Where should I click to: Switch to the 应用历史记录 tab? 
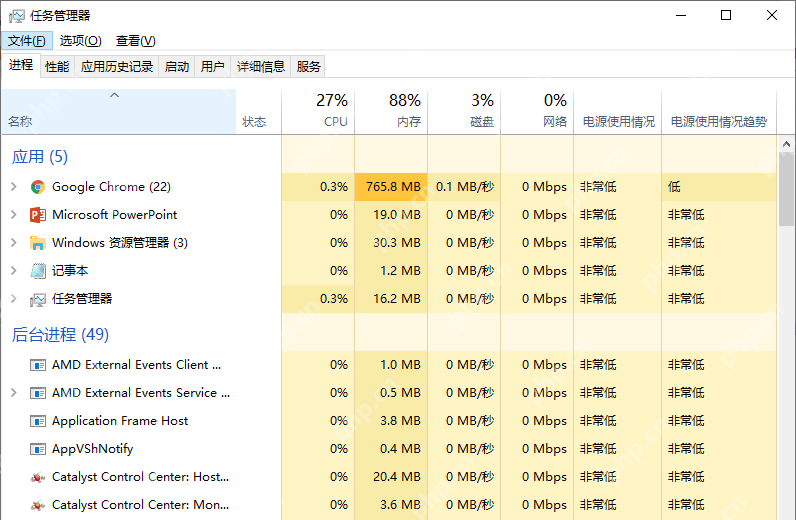117,67
